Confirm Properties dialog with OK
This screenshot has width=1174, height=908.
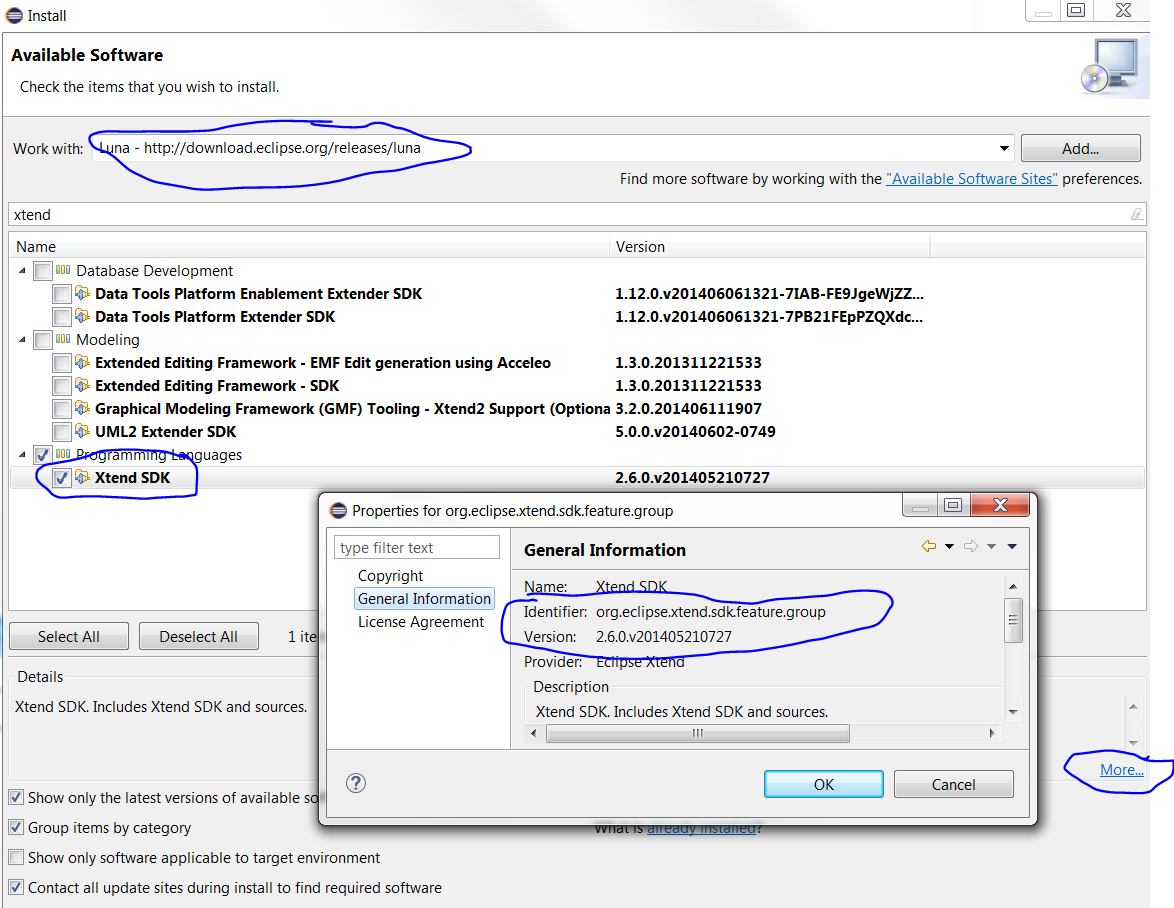point(824,784)
